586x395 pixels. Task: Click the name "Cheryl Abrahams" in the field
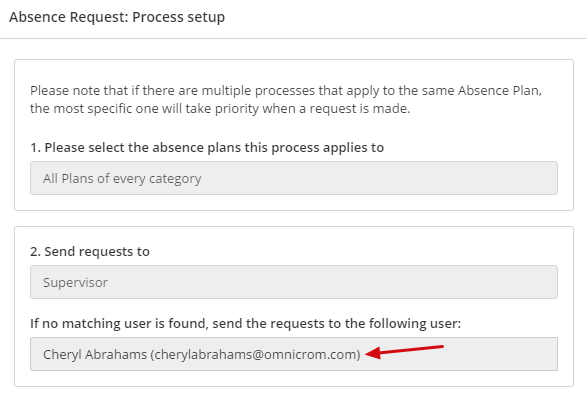[x=95, y=354]
